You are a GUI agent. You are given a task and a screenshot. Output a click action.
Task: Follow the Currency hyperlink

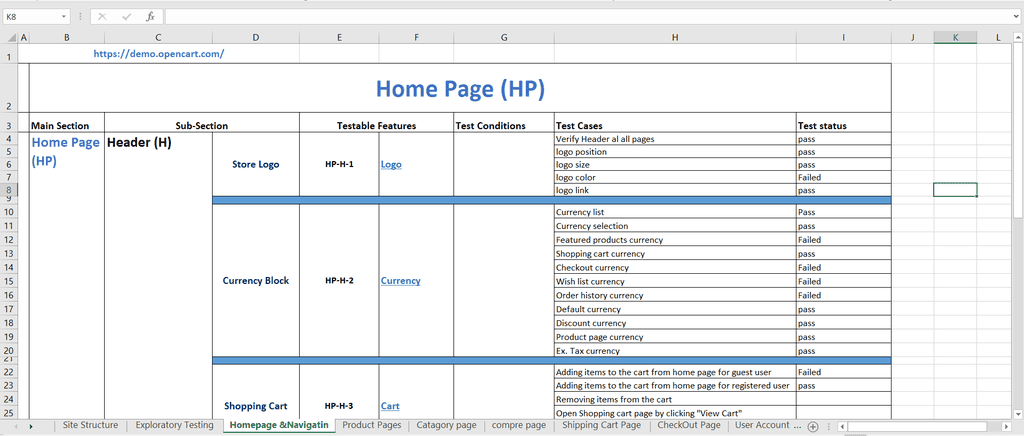(x=400, y=281)
